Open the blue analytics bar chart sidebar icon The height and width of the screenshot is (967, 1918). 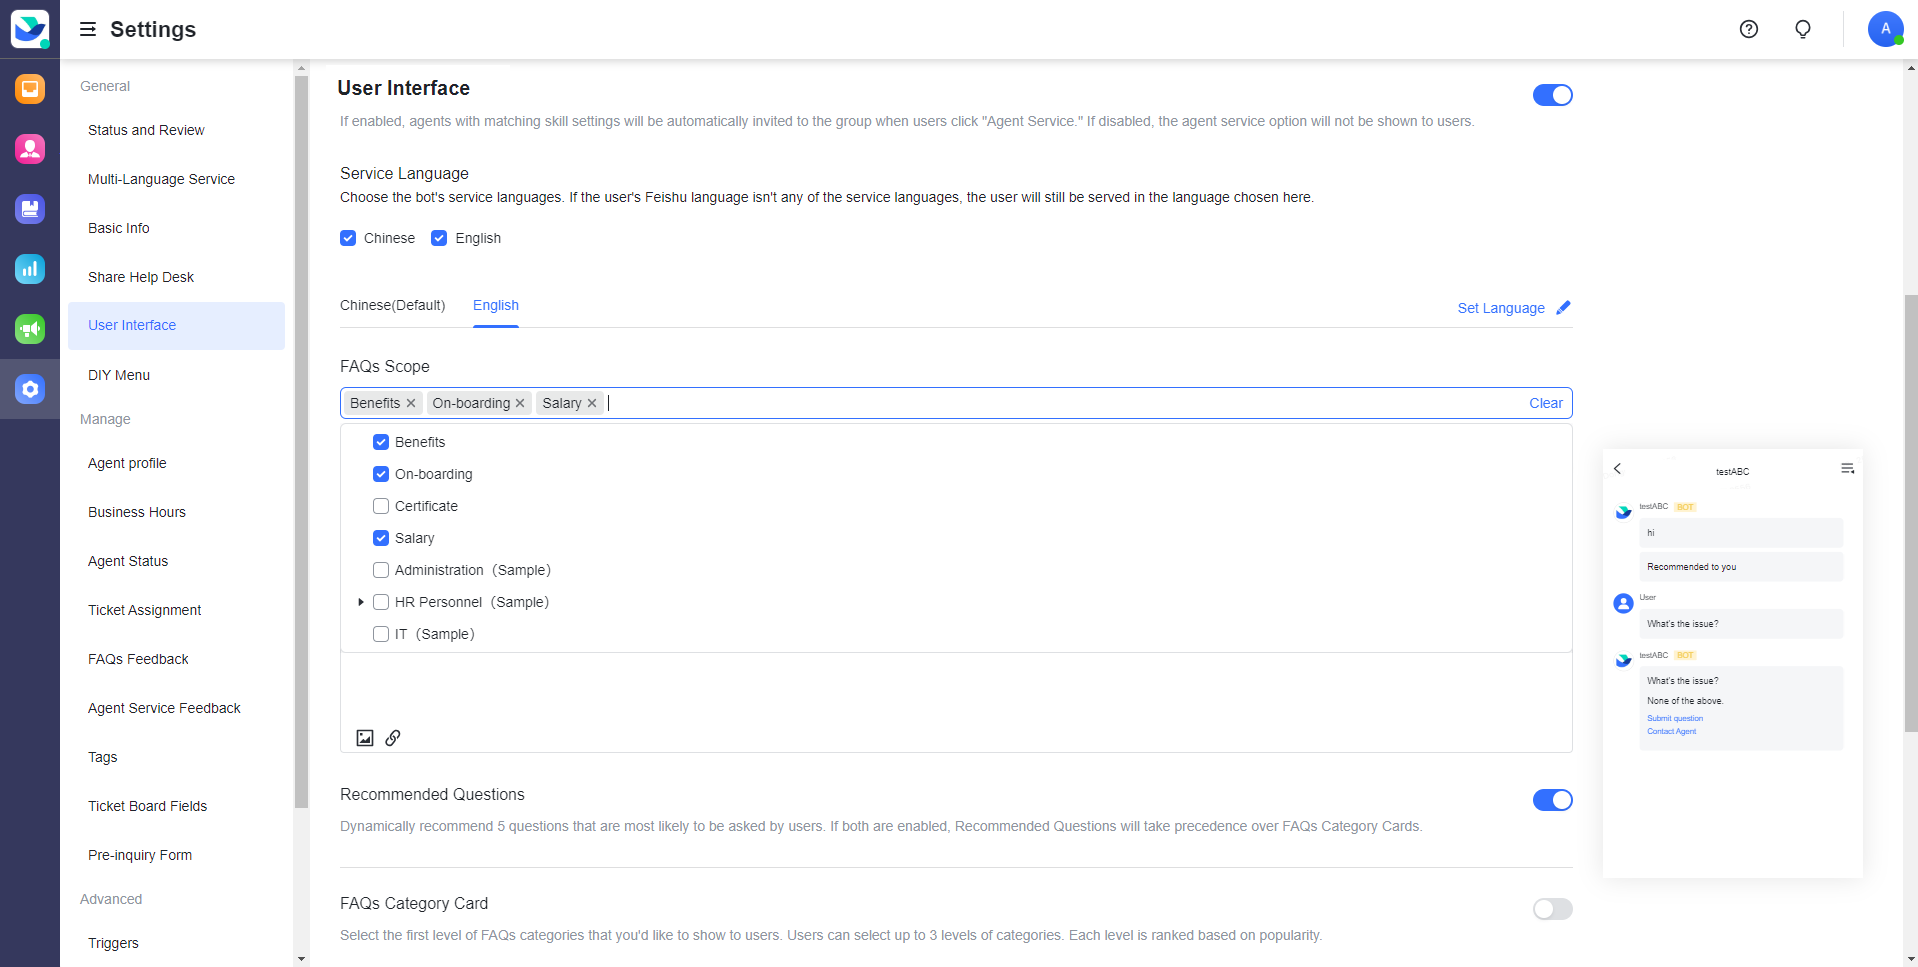point(30,269)
